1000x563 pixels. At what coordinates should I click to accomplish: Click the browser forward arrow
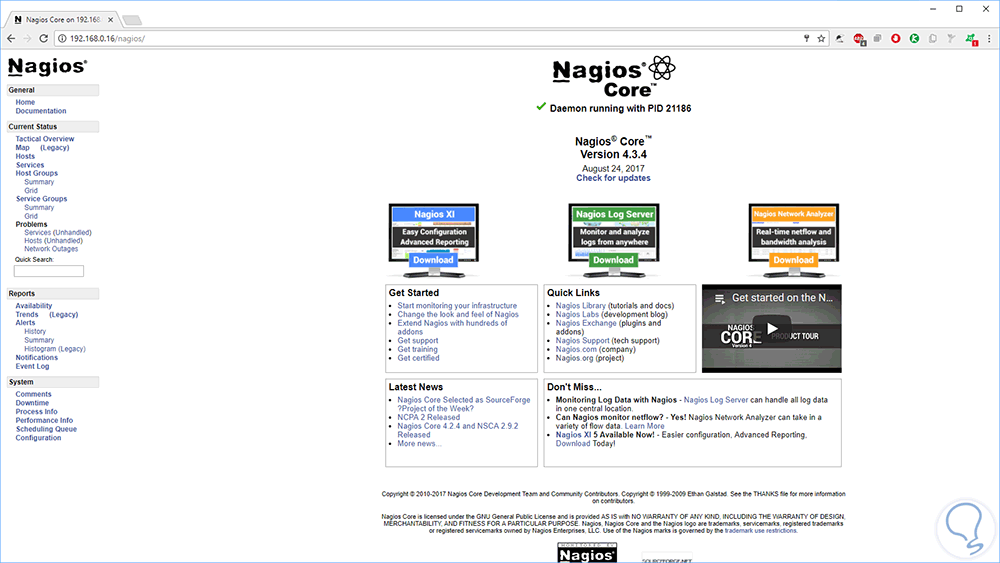pyautogui.click(x=27, y=38)
